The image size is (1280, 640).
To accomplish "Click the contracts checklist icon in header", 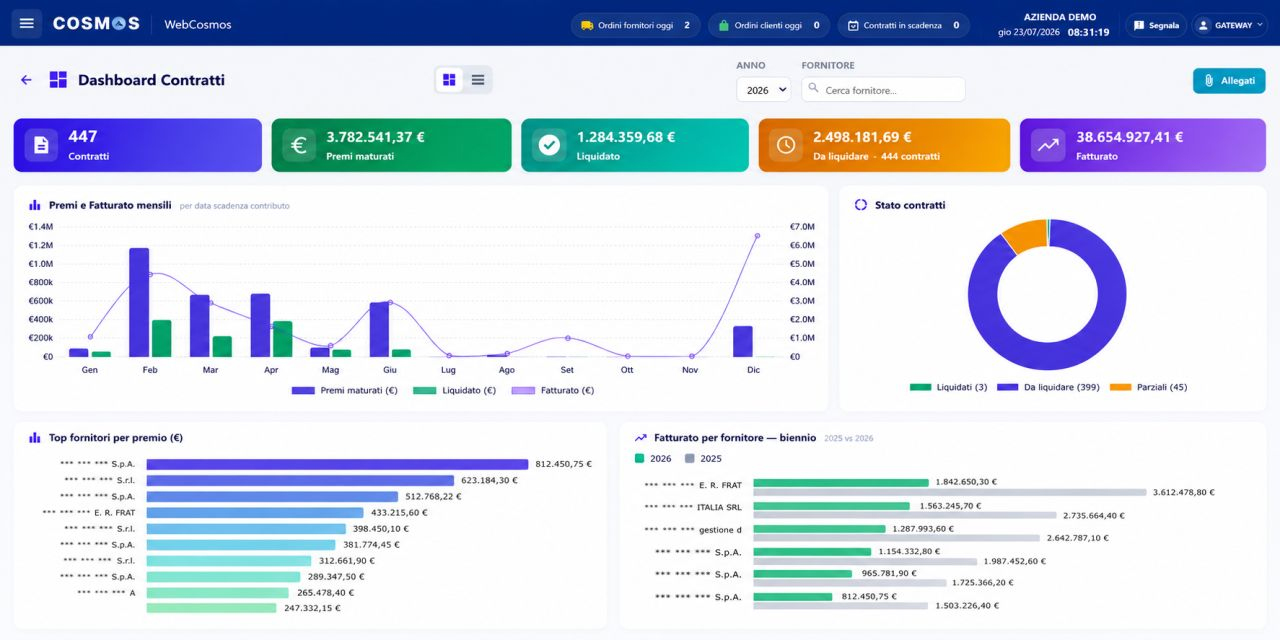I will coord(853,25).
